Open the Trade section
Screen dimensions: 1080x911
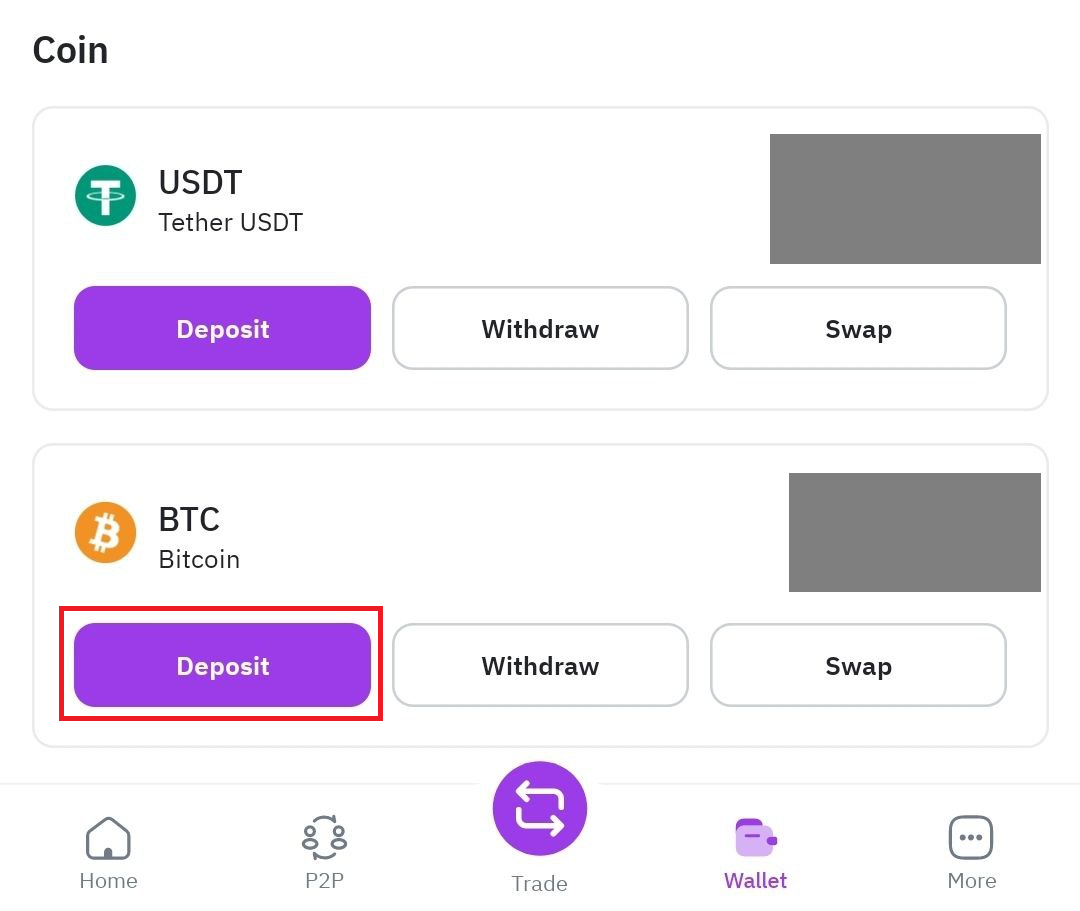[539, 883]
